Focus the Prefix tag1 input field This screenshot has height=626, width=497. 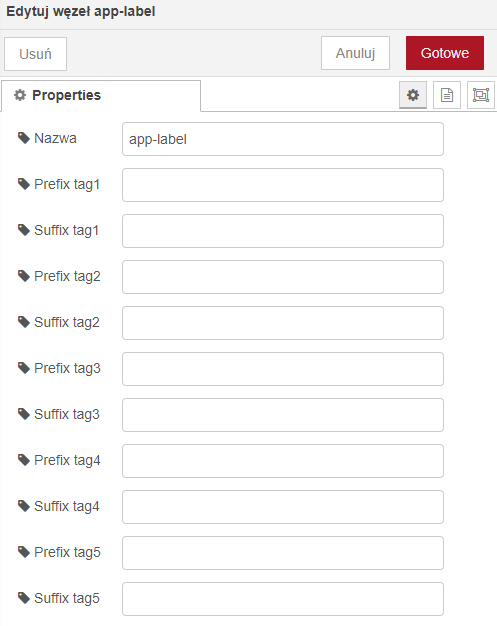click(283, 185)
